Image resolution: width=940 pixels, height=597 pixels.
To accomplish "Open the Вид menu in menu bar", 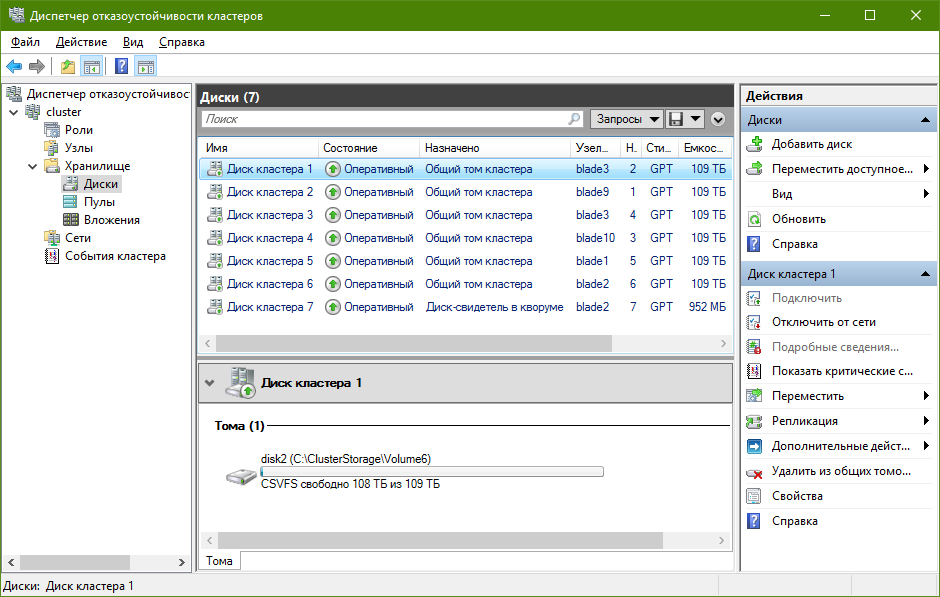I will [133, 42].
